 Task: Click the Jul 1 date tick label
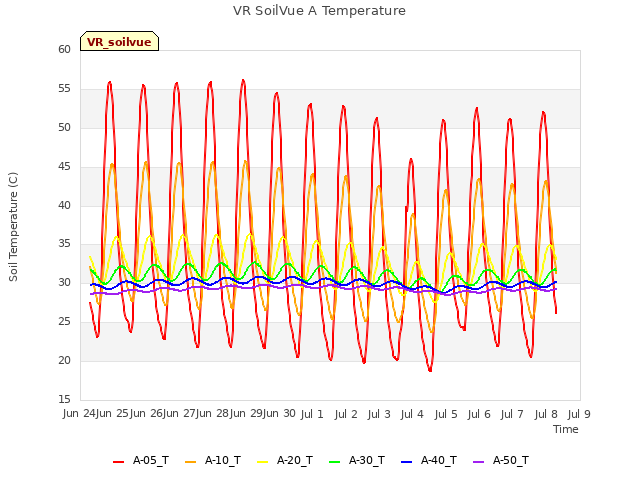(x=312, y=414)
